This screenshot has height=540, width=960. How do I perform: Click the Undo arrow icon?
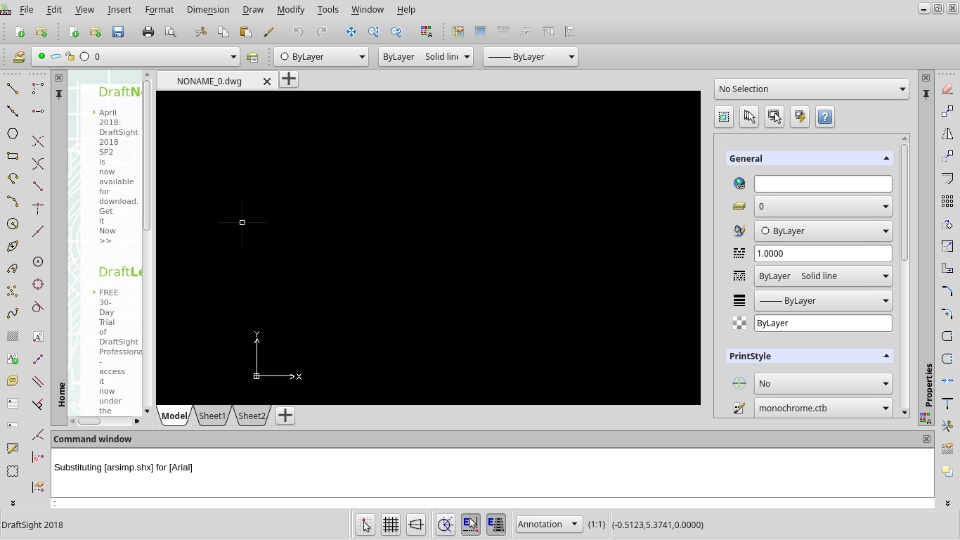click(x=298, y=32)
